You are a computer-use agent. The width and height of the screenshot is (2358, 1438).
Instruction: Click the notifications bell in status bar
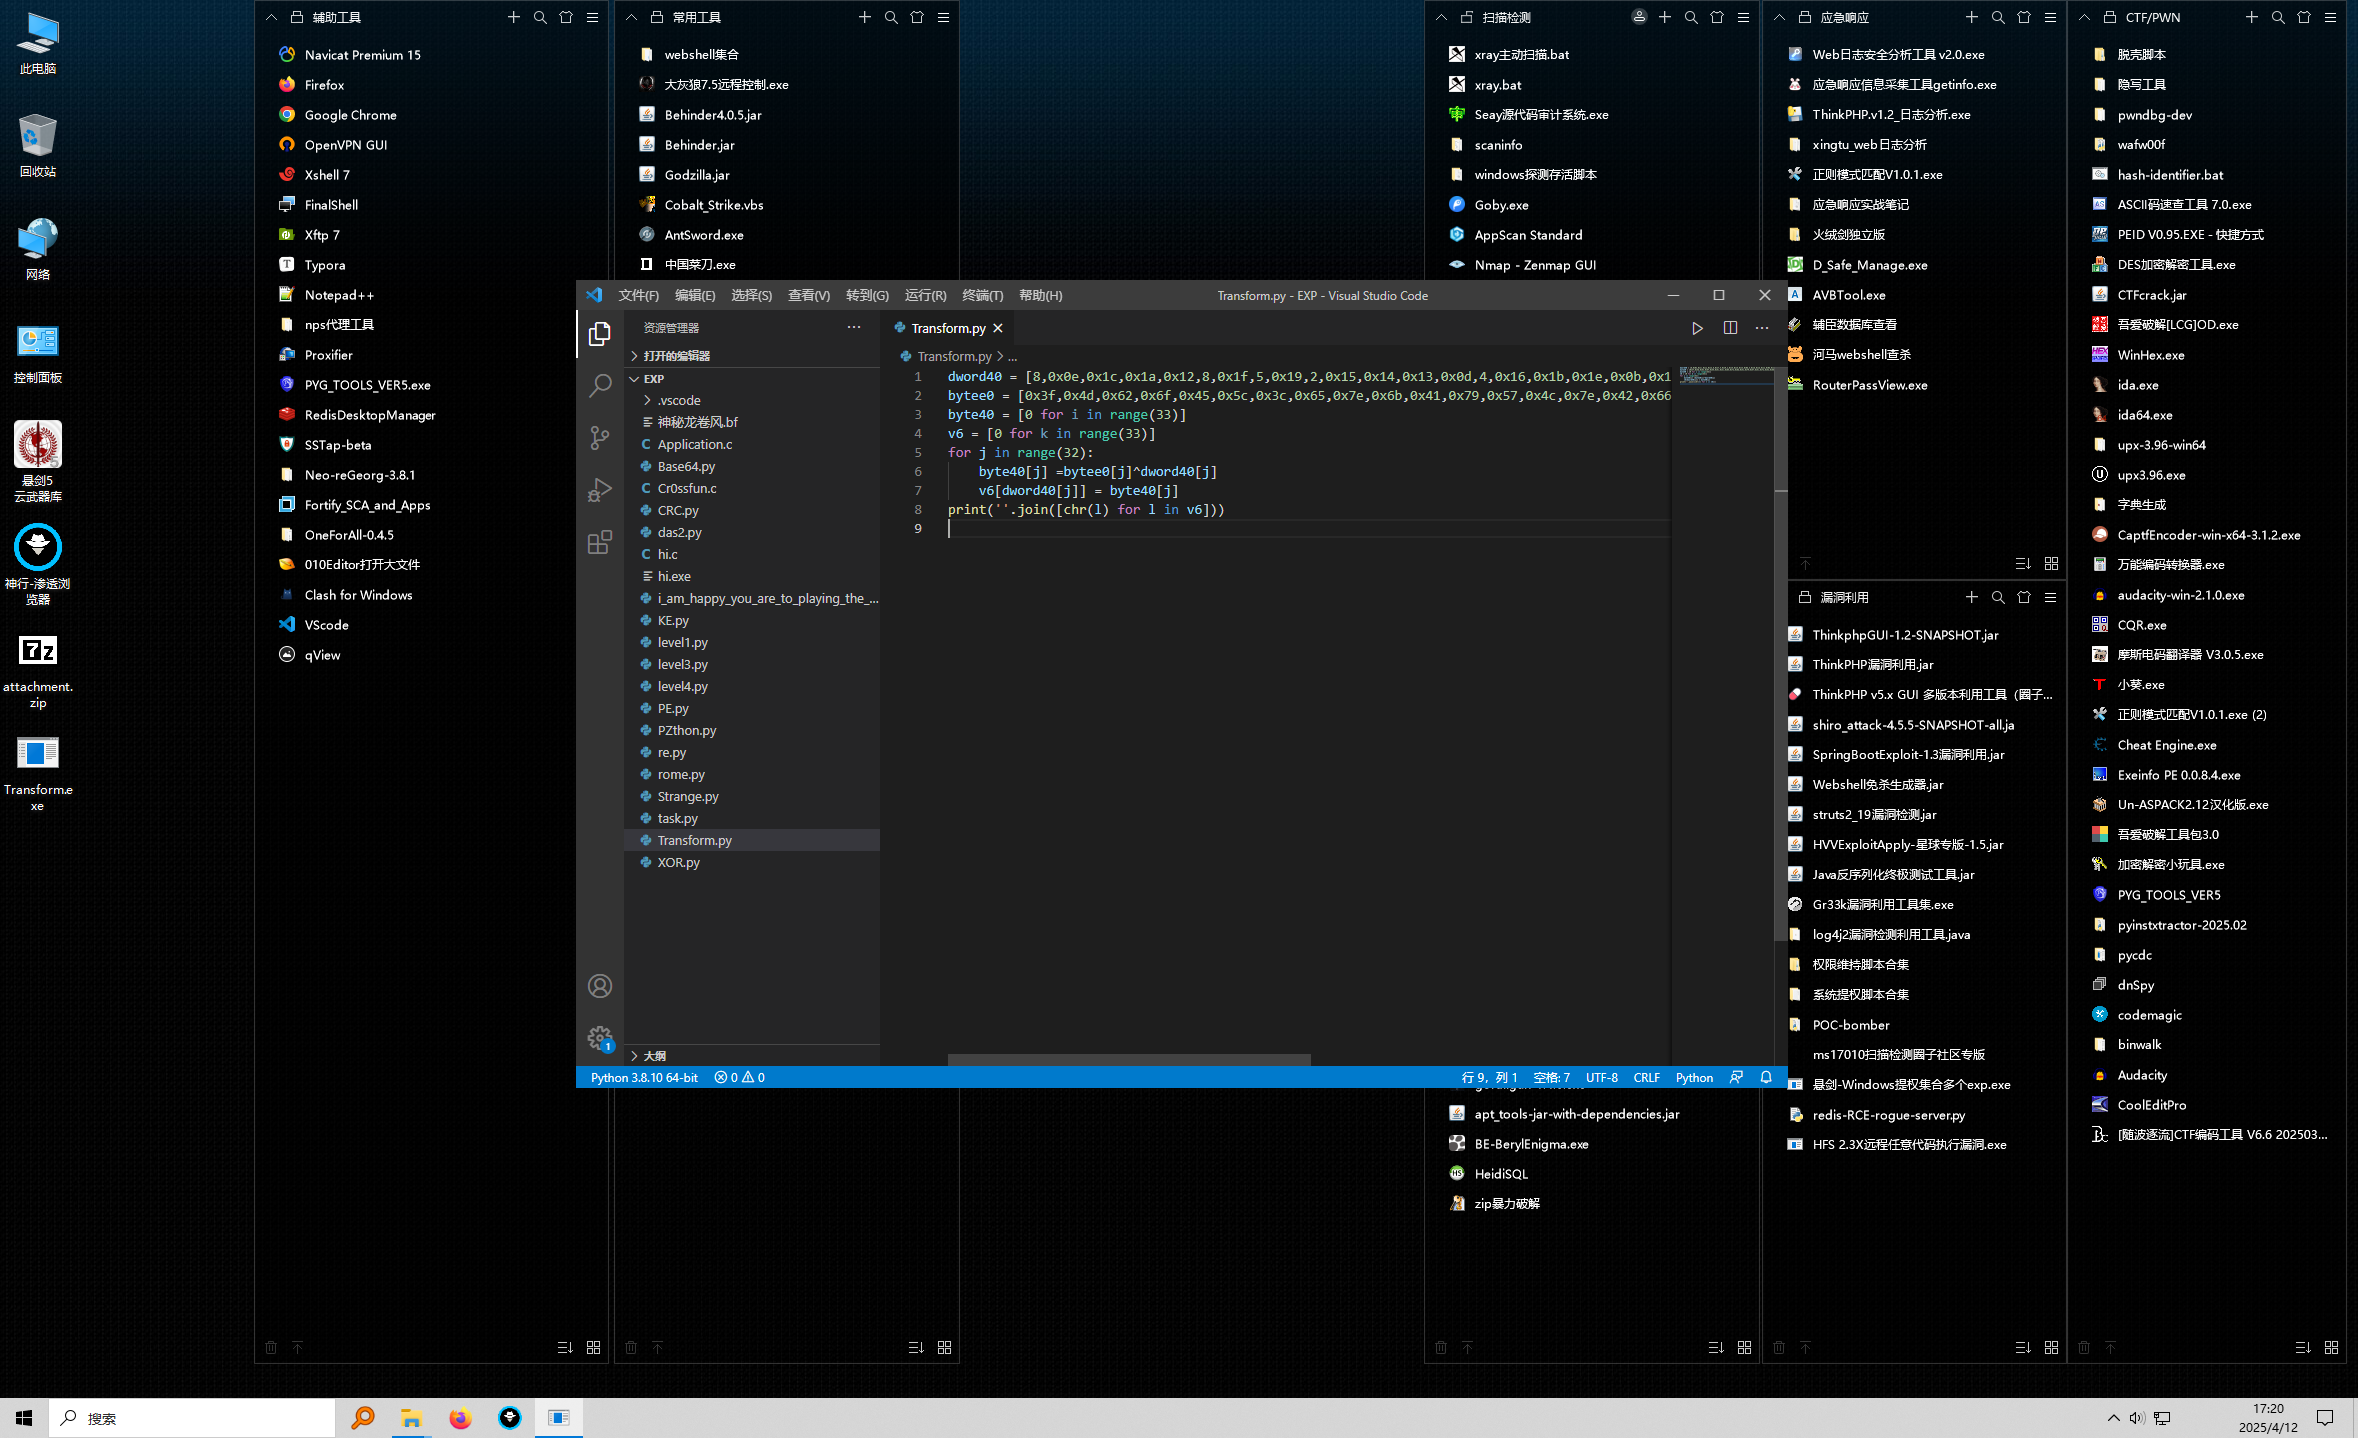[x=1766, y=1077]
